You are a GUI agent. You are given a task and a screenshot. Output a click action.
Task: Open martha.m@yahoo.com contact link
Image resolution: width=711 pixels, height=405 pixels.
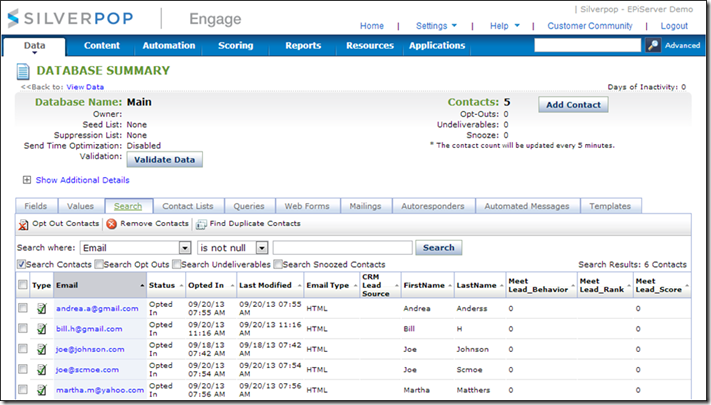100,390
